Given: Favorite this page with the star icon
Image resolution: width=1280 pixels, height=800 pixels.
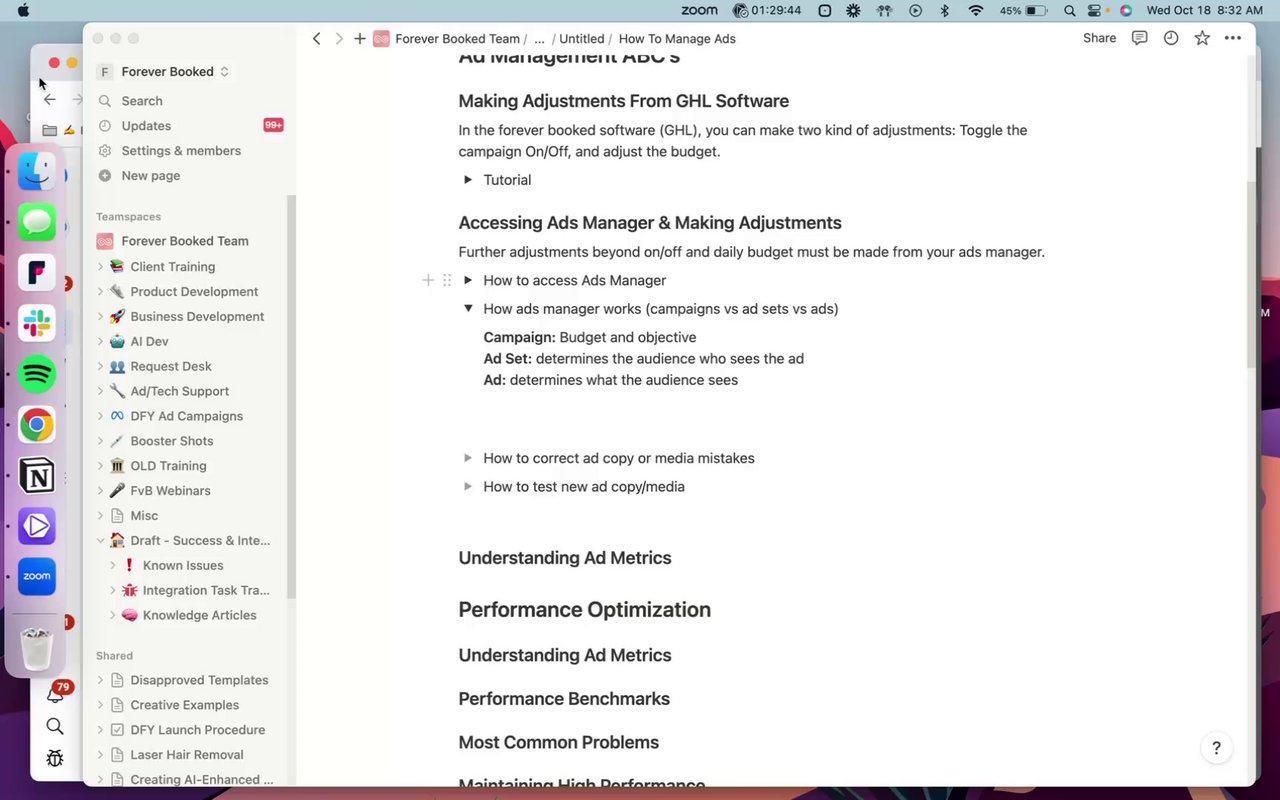Looking at the screenshot, I should click(1202, 38).
